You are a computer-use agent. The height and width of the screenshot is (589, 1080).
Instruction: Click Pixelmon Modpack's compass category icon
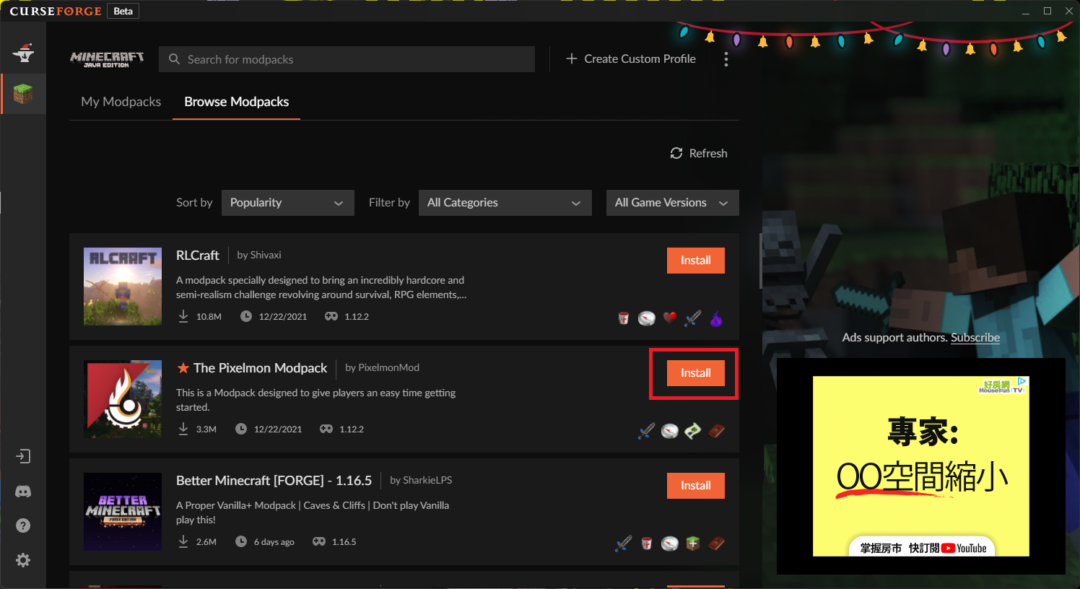click(x=669, y=431)
